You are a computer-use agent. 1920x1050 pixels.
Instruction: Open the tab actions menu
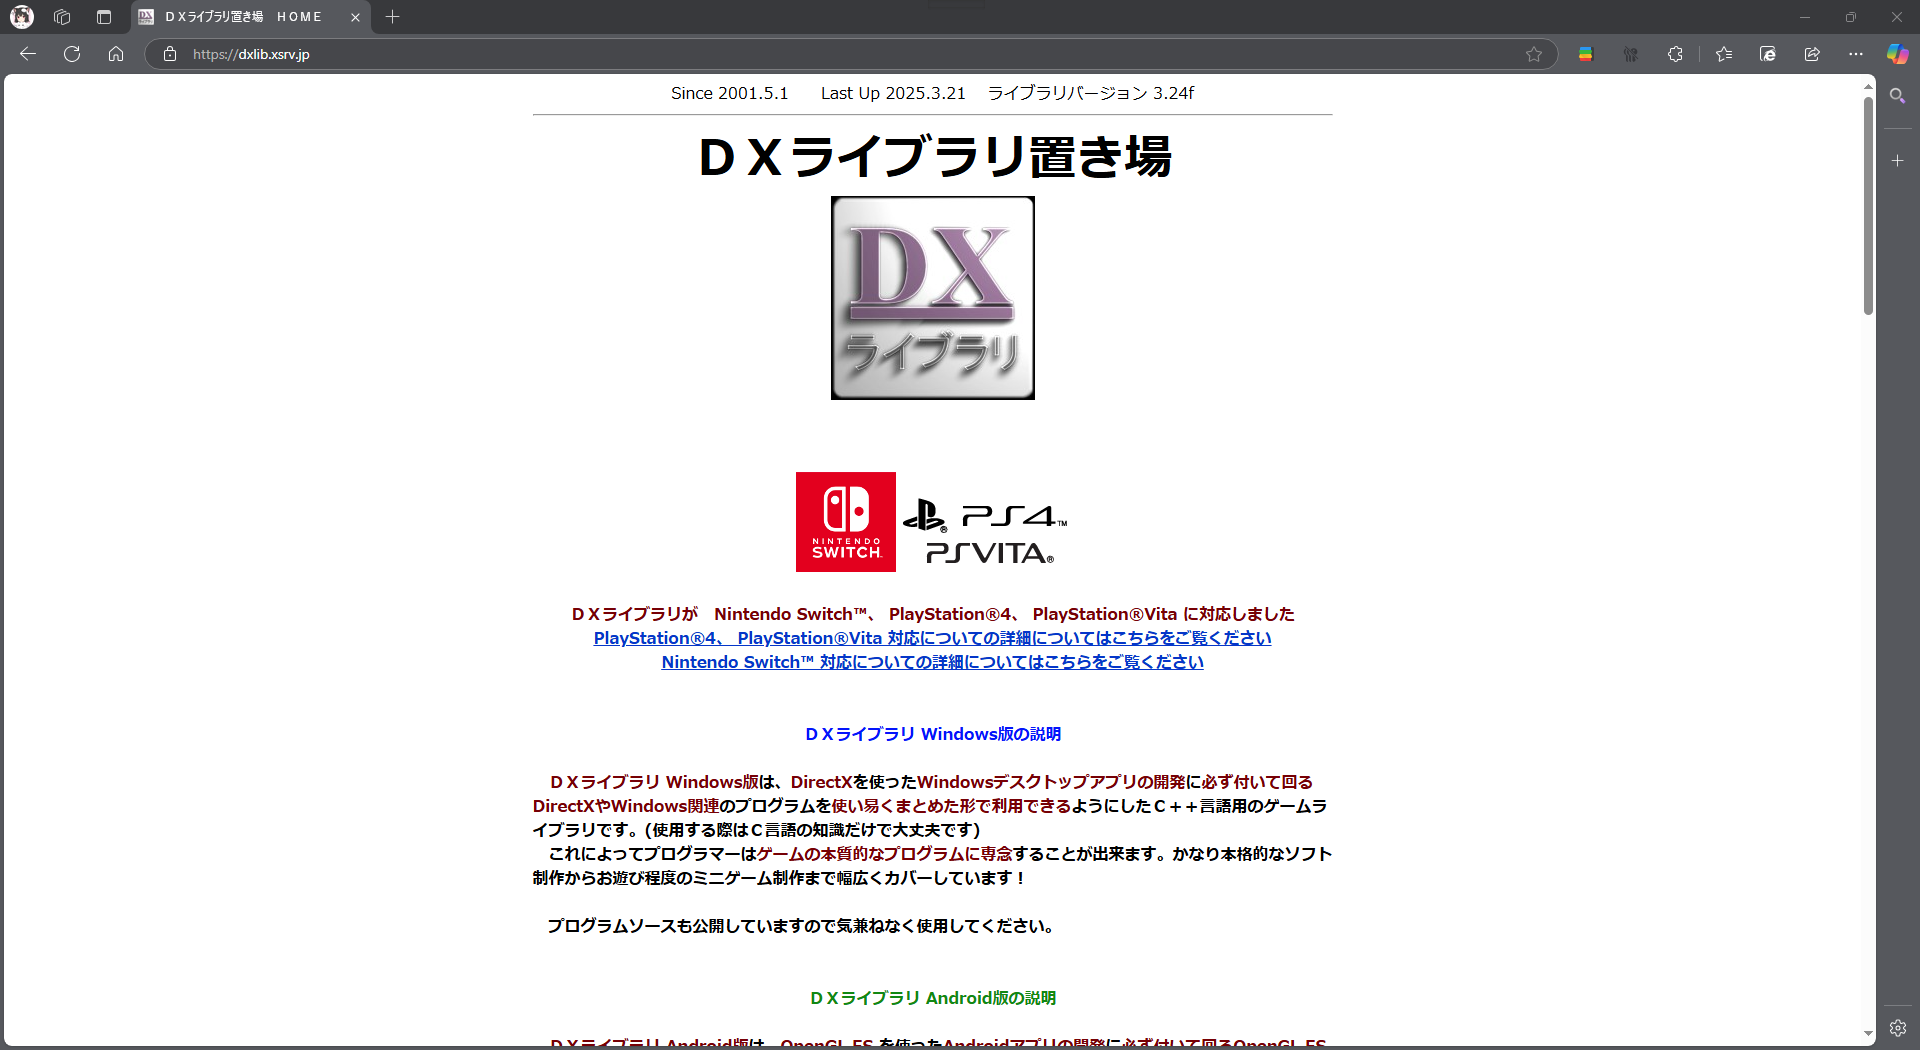tap(104, 17)
